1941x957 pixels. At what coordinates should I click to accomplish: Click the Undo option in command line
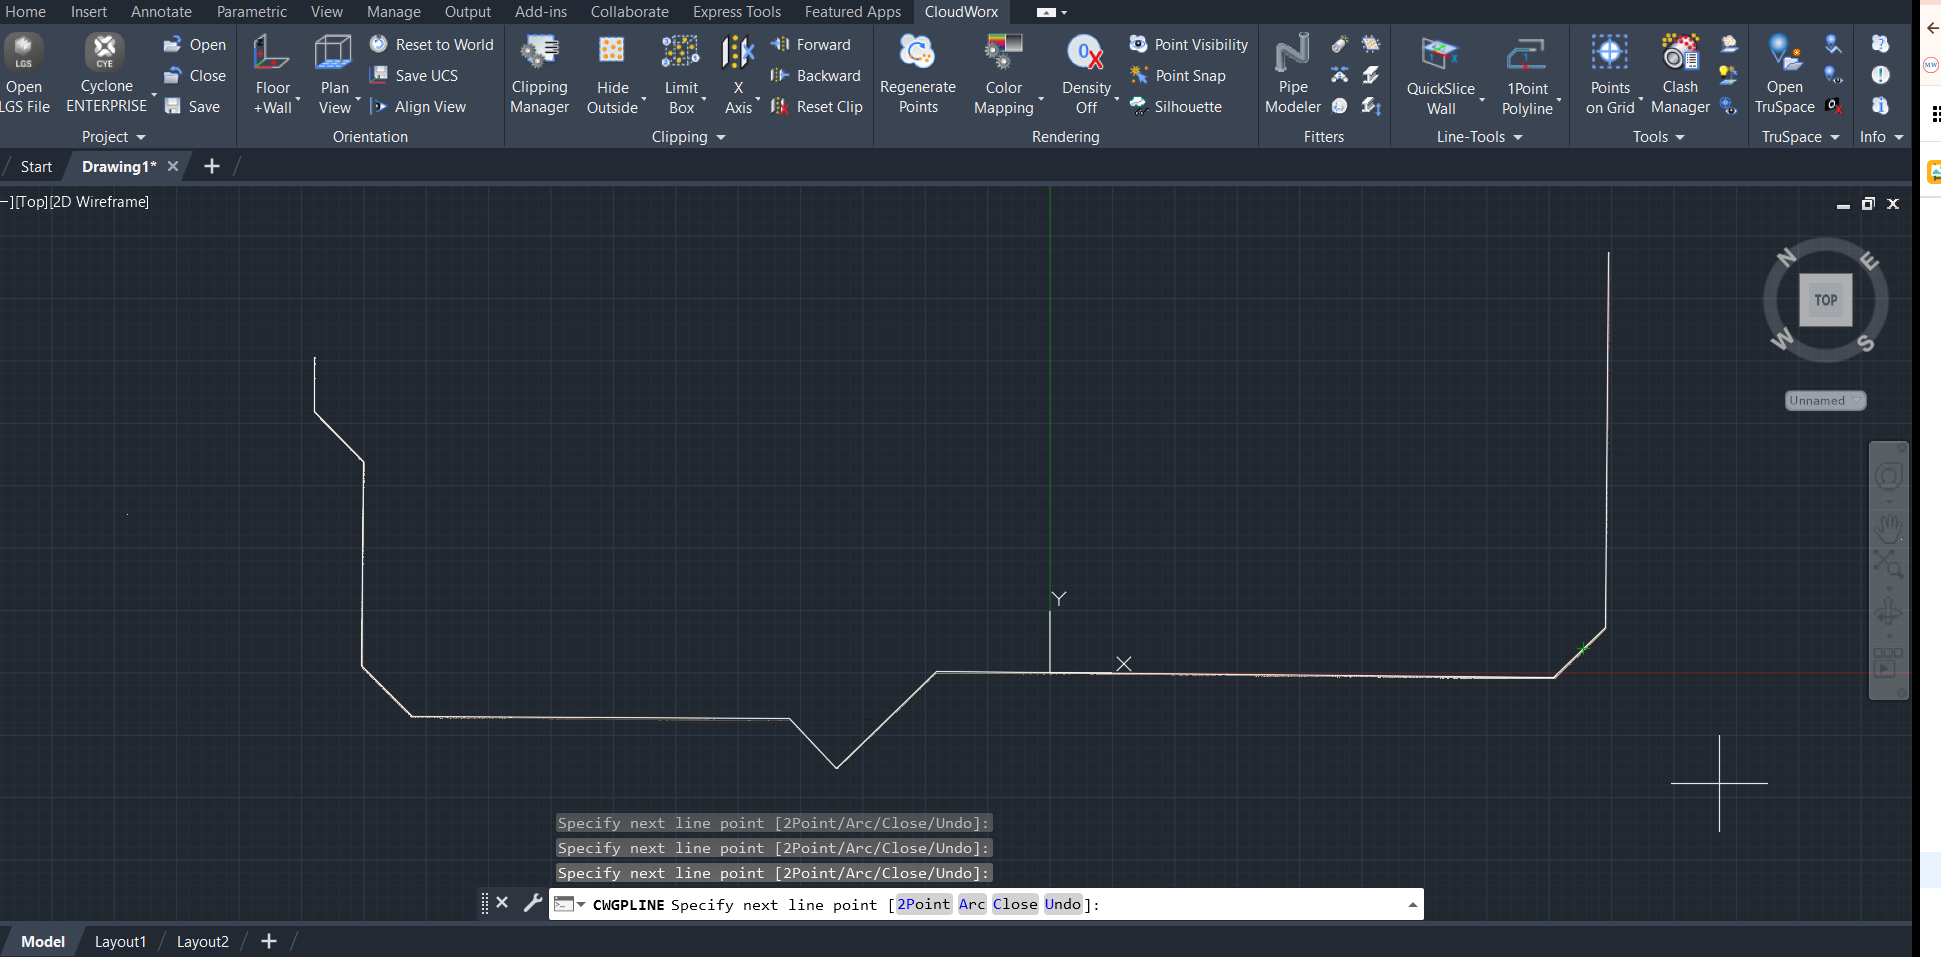pos(1062,905)
